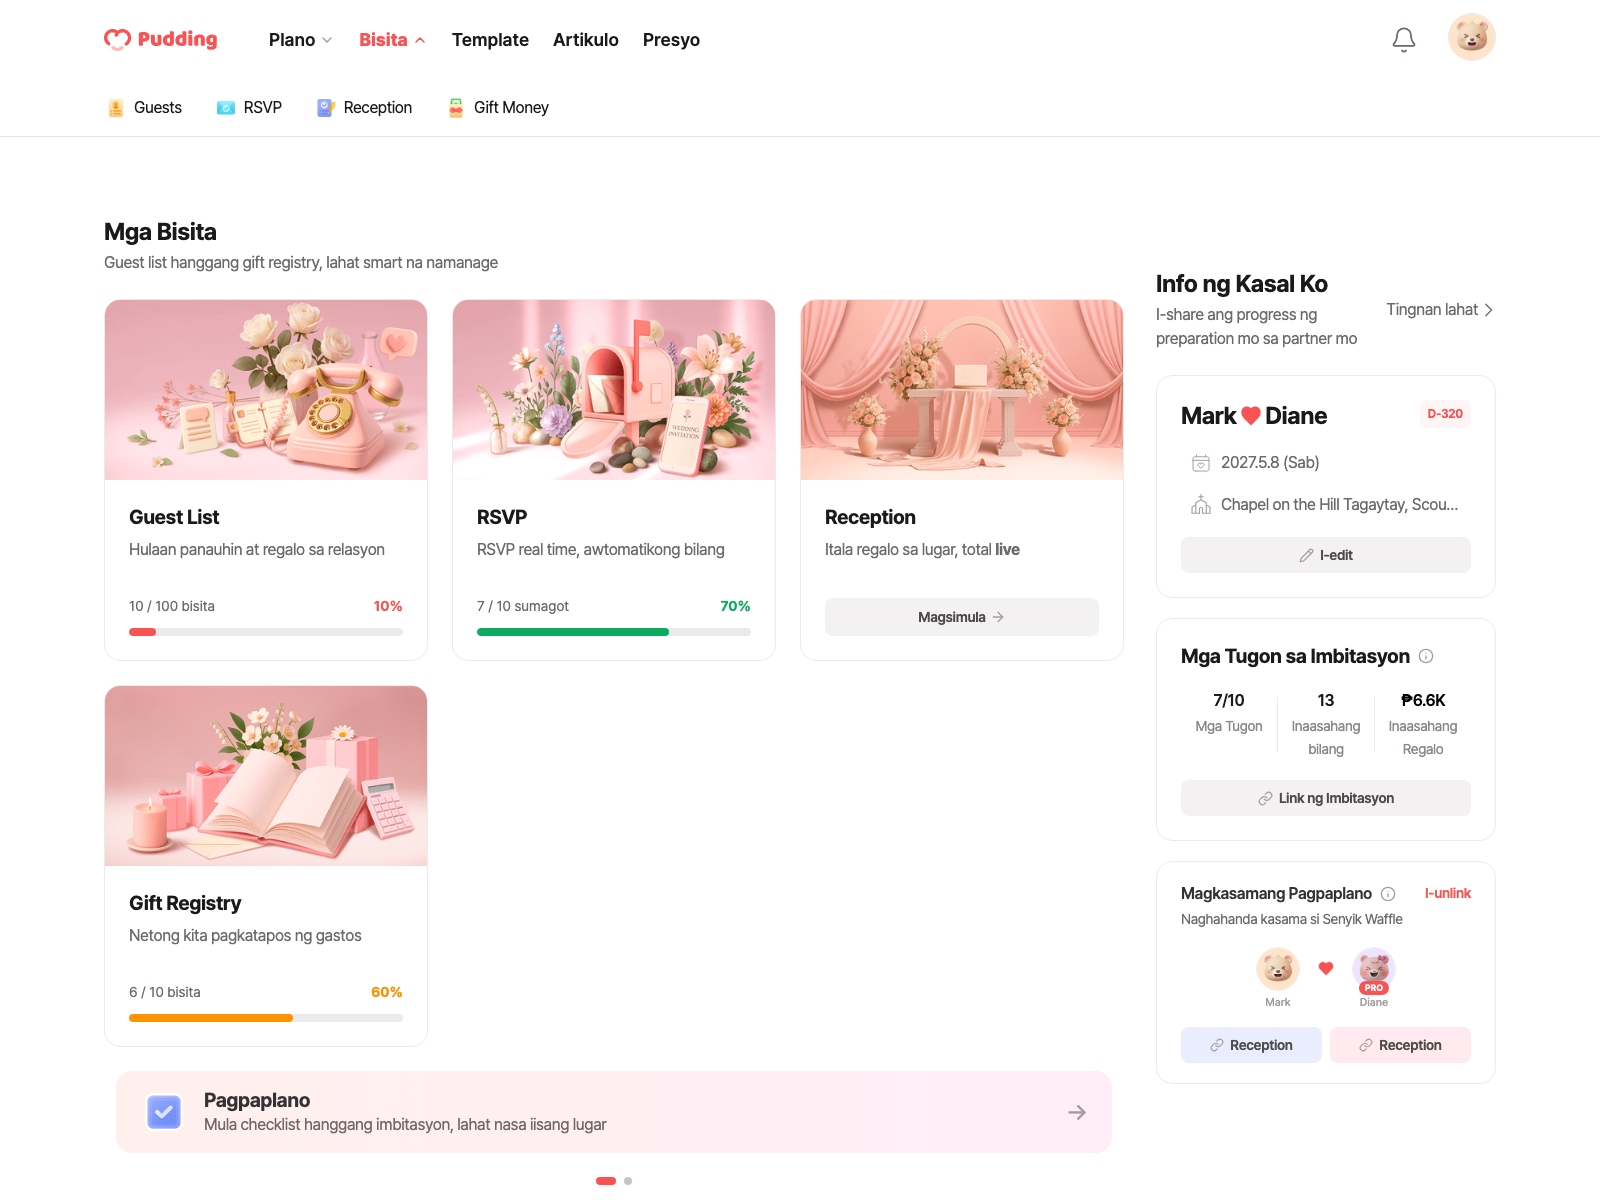Screen dimensions: 1600x1200
Task: Open the Artikulo menu item
Action: coord(586,40)
